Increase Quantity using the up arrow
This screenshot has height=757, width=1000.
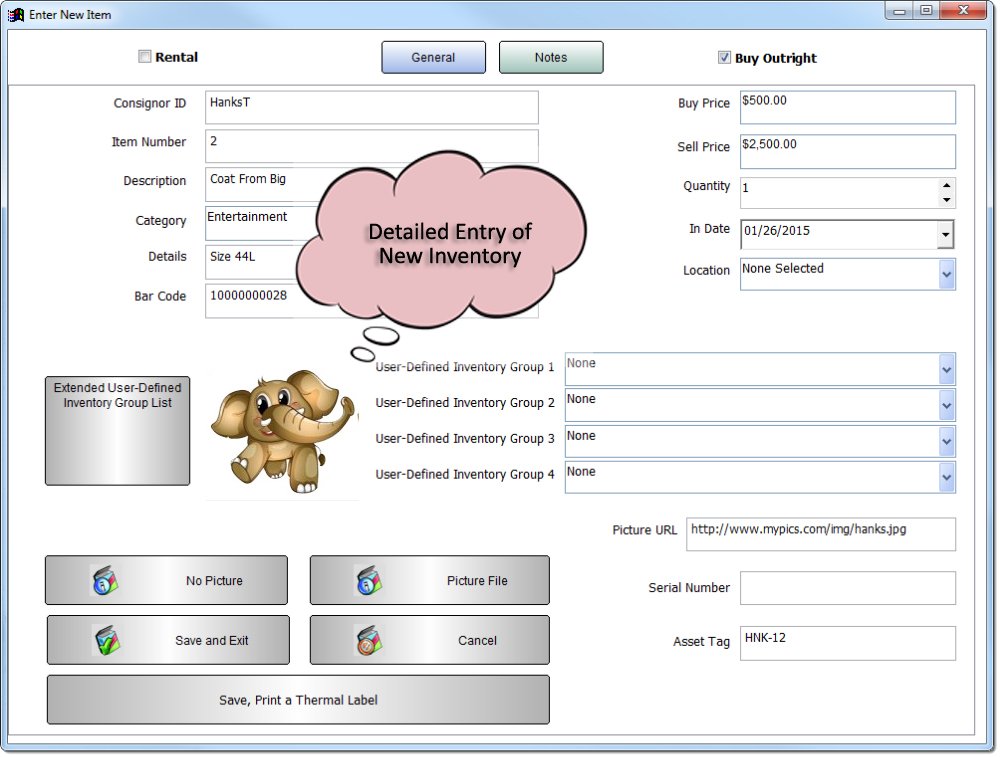(x=948, y=186)
